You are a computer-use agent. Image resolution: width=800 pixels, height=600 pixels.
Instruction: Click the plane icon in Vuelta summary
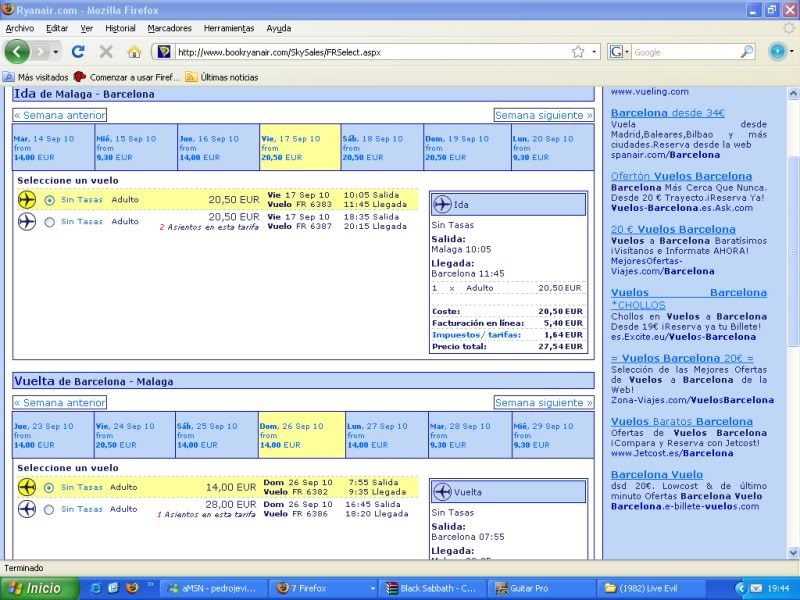(442, 492)
